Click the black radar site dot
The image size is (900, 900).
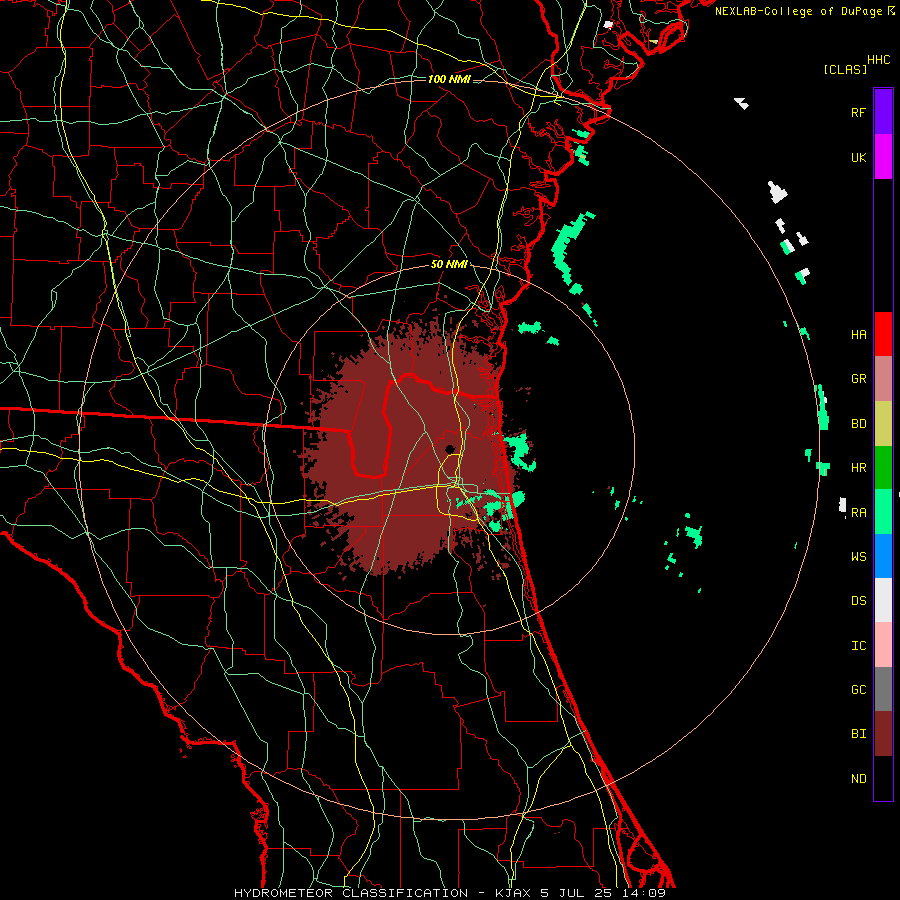[x=449, y=449]
